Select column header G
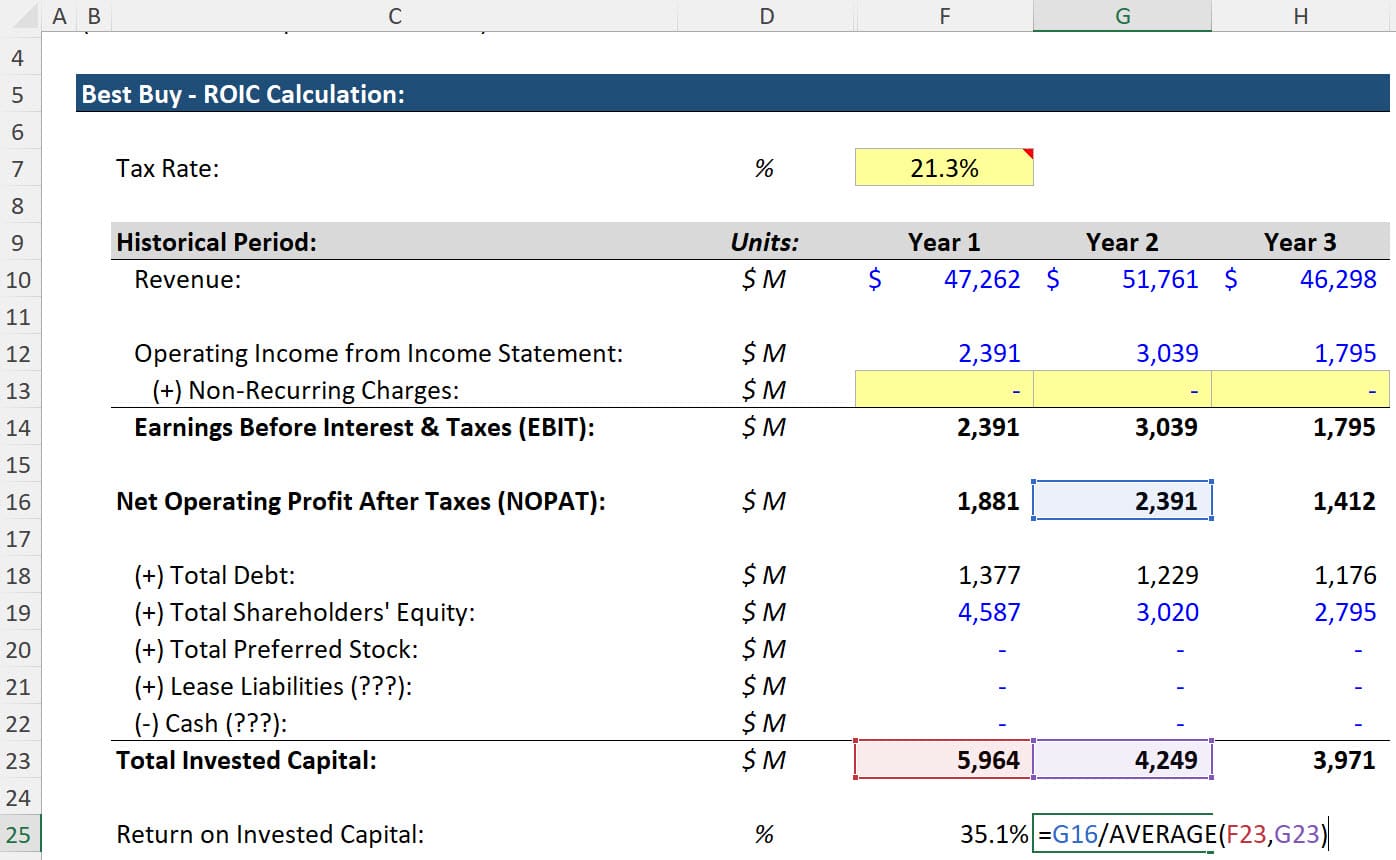The height and width of the screenshot is (860, 1396). pyautogui.click(x=1122, y=16)
